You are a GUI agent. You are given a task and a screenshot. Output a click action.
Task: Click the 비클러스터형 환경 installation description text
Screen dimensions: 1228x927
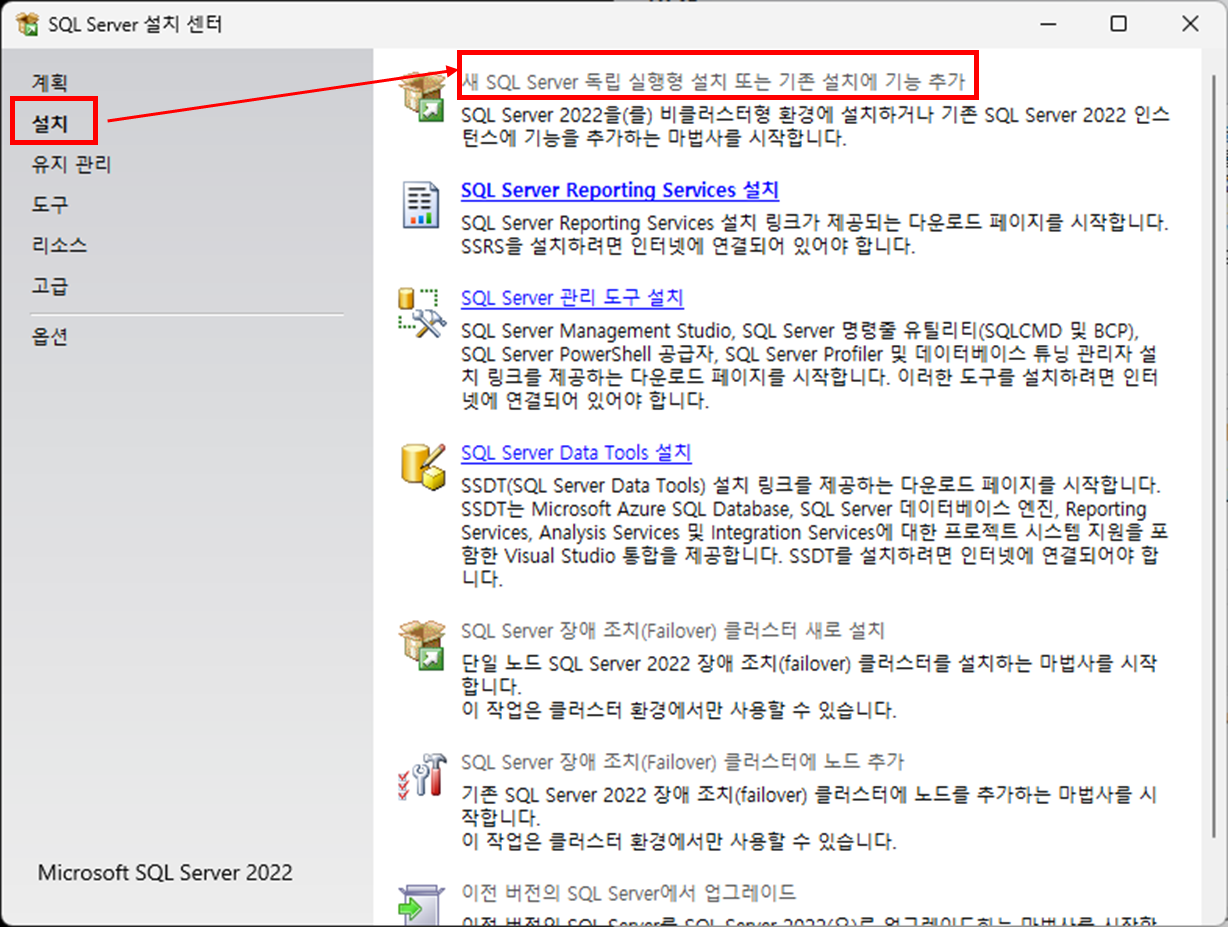(x=815, y=126)
